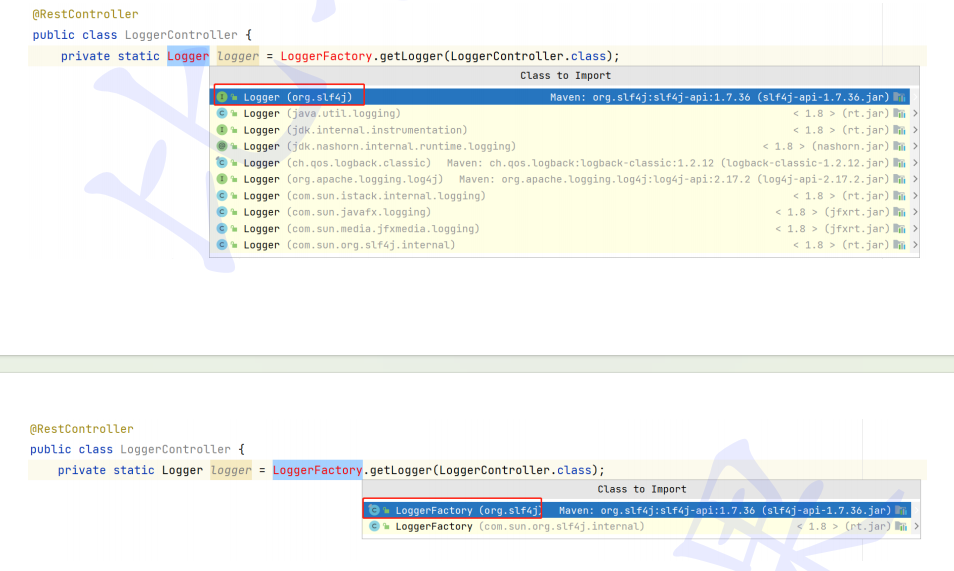Click class icon of logback Logger row

(222, 163)
